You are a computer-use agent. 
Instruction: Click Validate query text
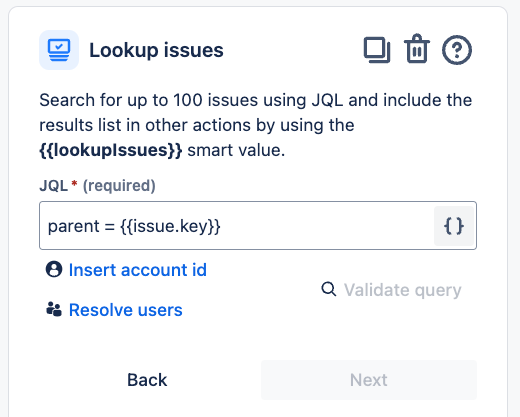click(403, 290)
